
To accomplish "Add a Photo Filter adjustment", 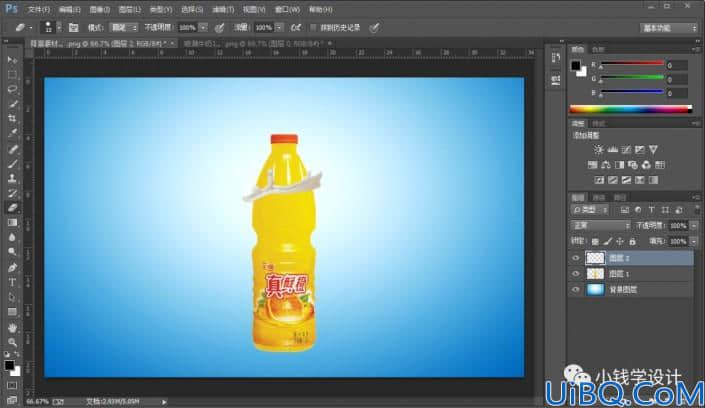I will [633, 165].
